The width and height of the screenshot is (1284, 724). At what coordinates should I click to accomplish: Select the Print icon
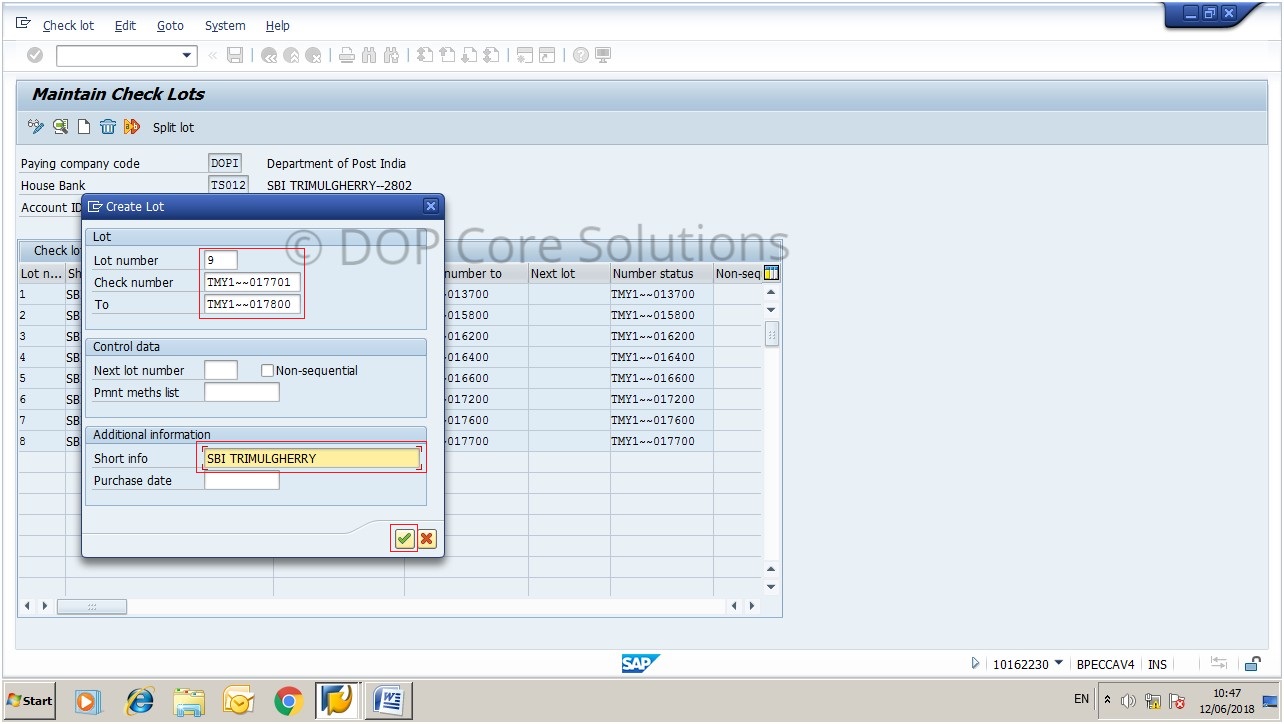[x=346, y=55]
